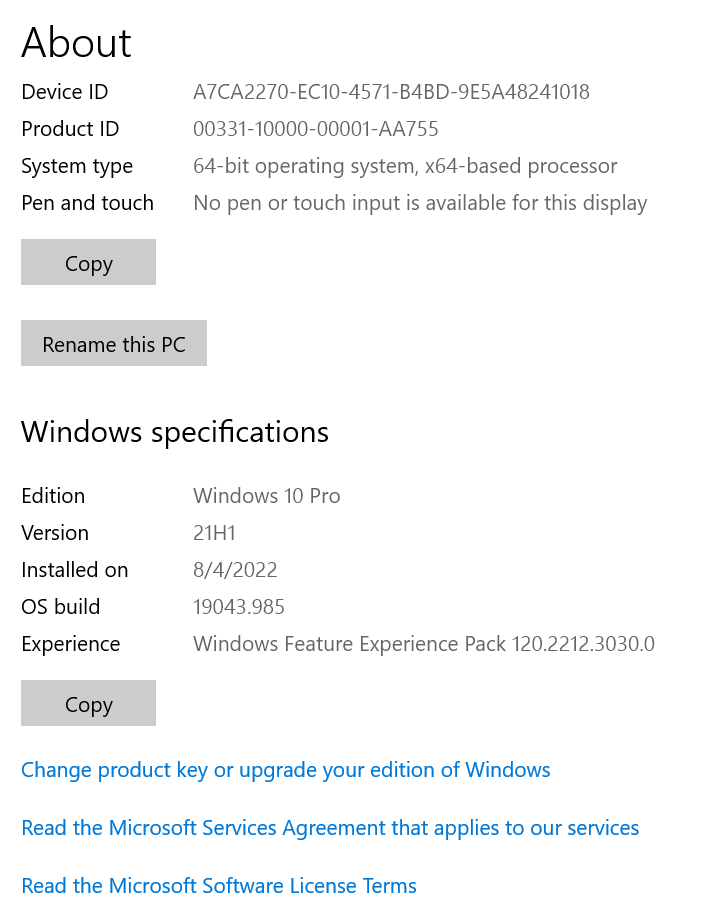Copy the Windows specifications info
The image size is (718, 898).
(x=88, y=704)
